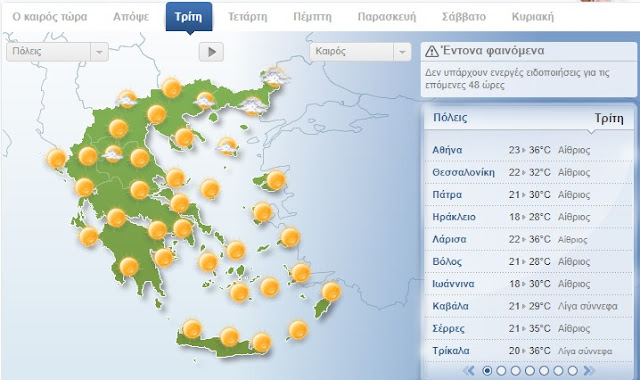Select the sun icon over Patra
This screenshot has width=640, height=380.
point(116,218)
